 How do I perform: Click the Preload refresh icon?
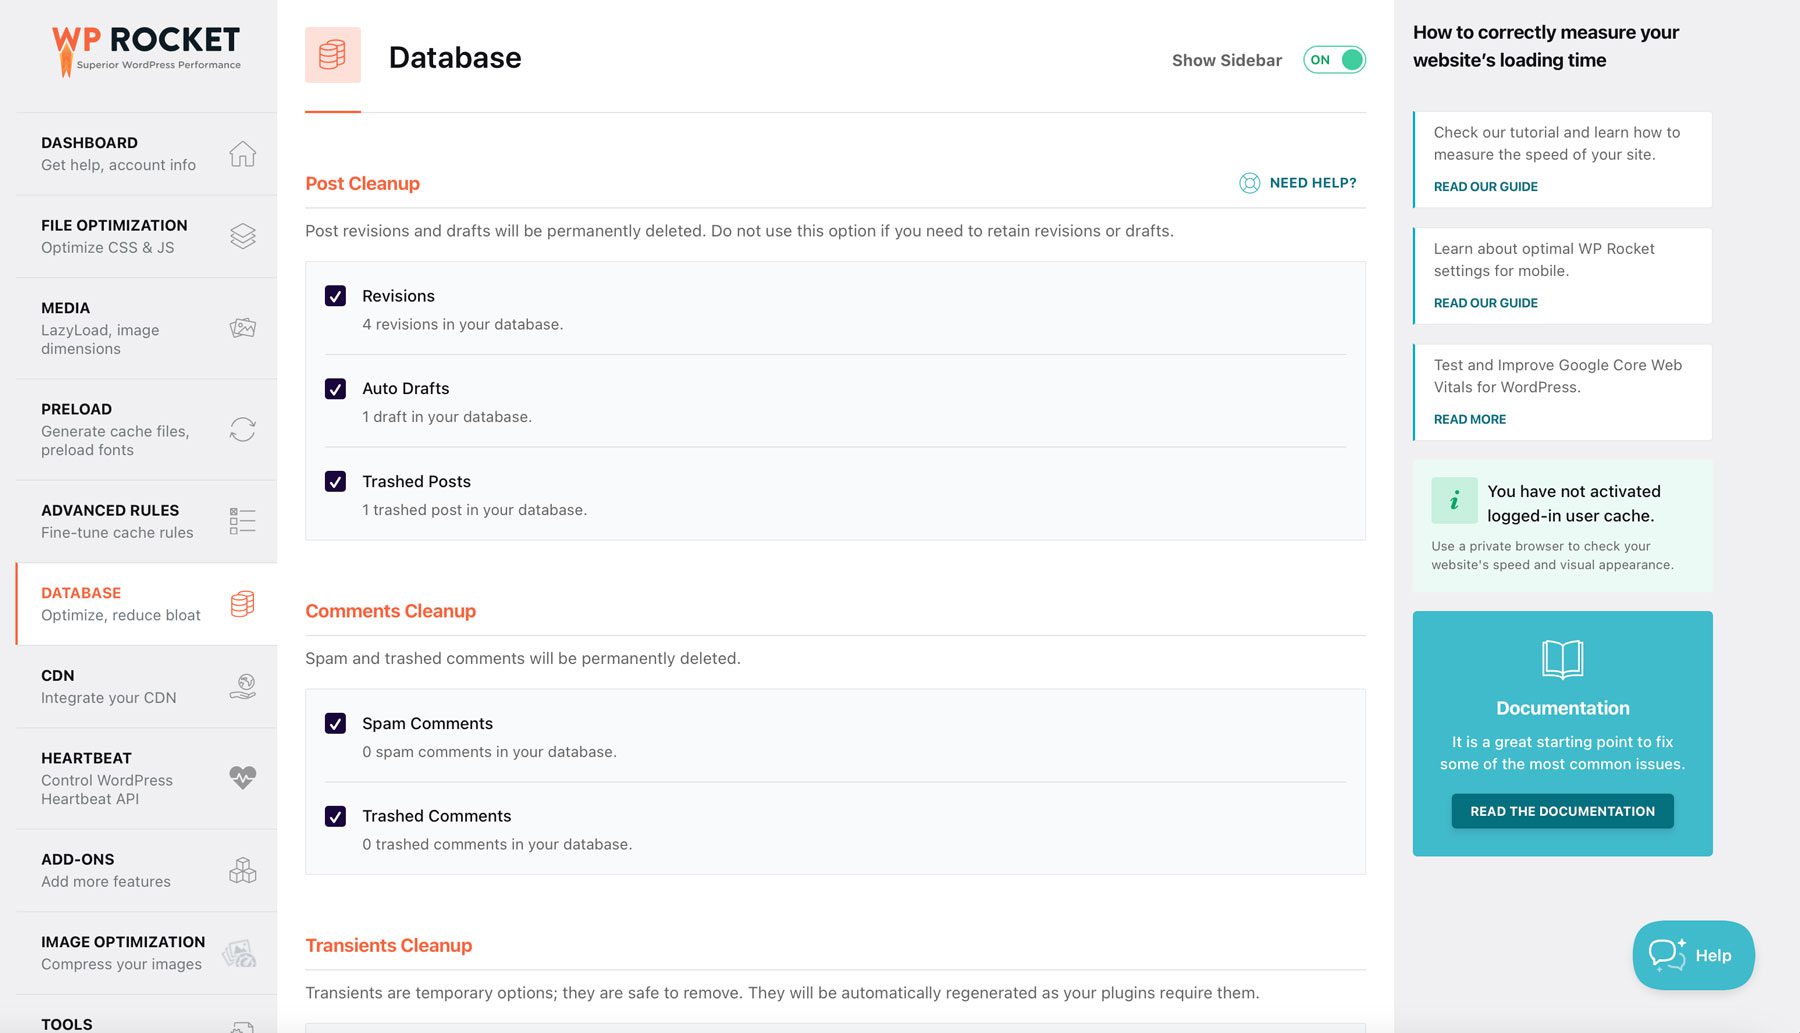pos(242,429)
